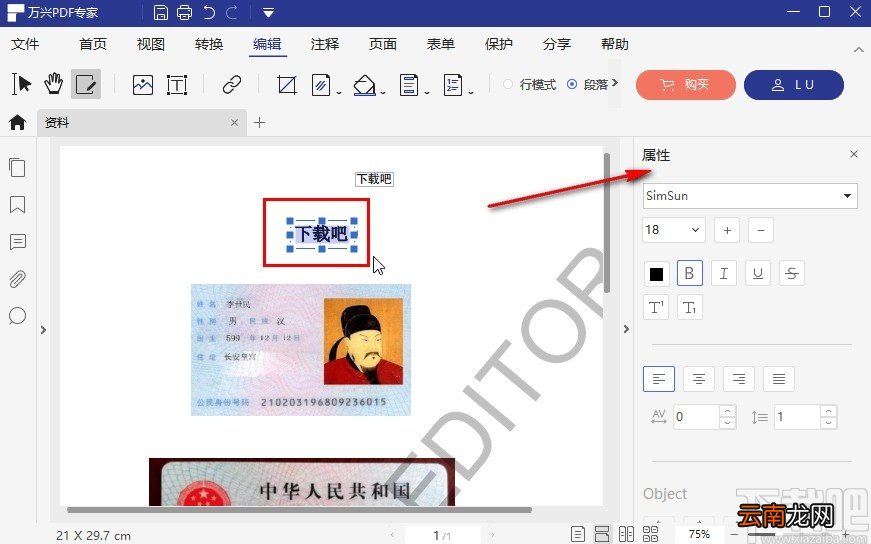Click the Print icon in title bar
871x544 pixels.
pyautogui.click(x=184, y=12)
